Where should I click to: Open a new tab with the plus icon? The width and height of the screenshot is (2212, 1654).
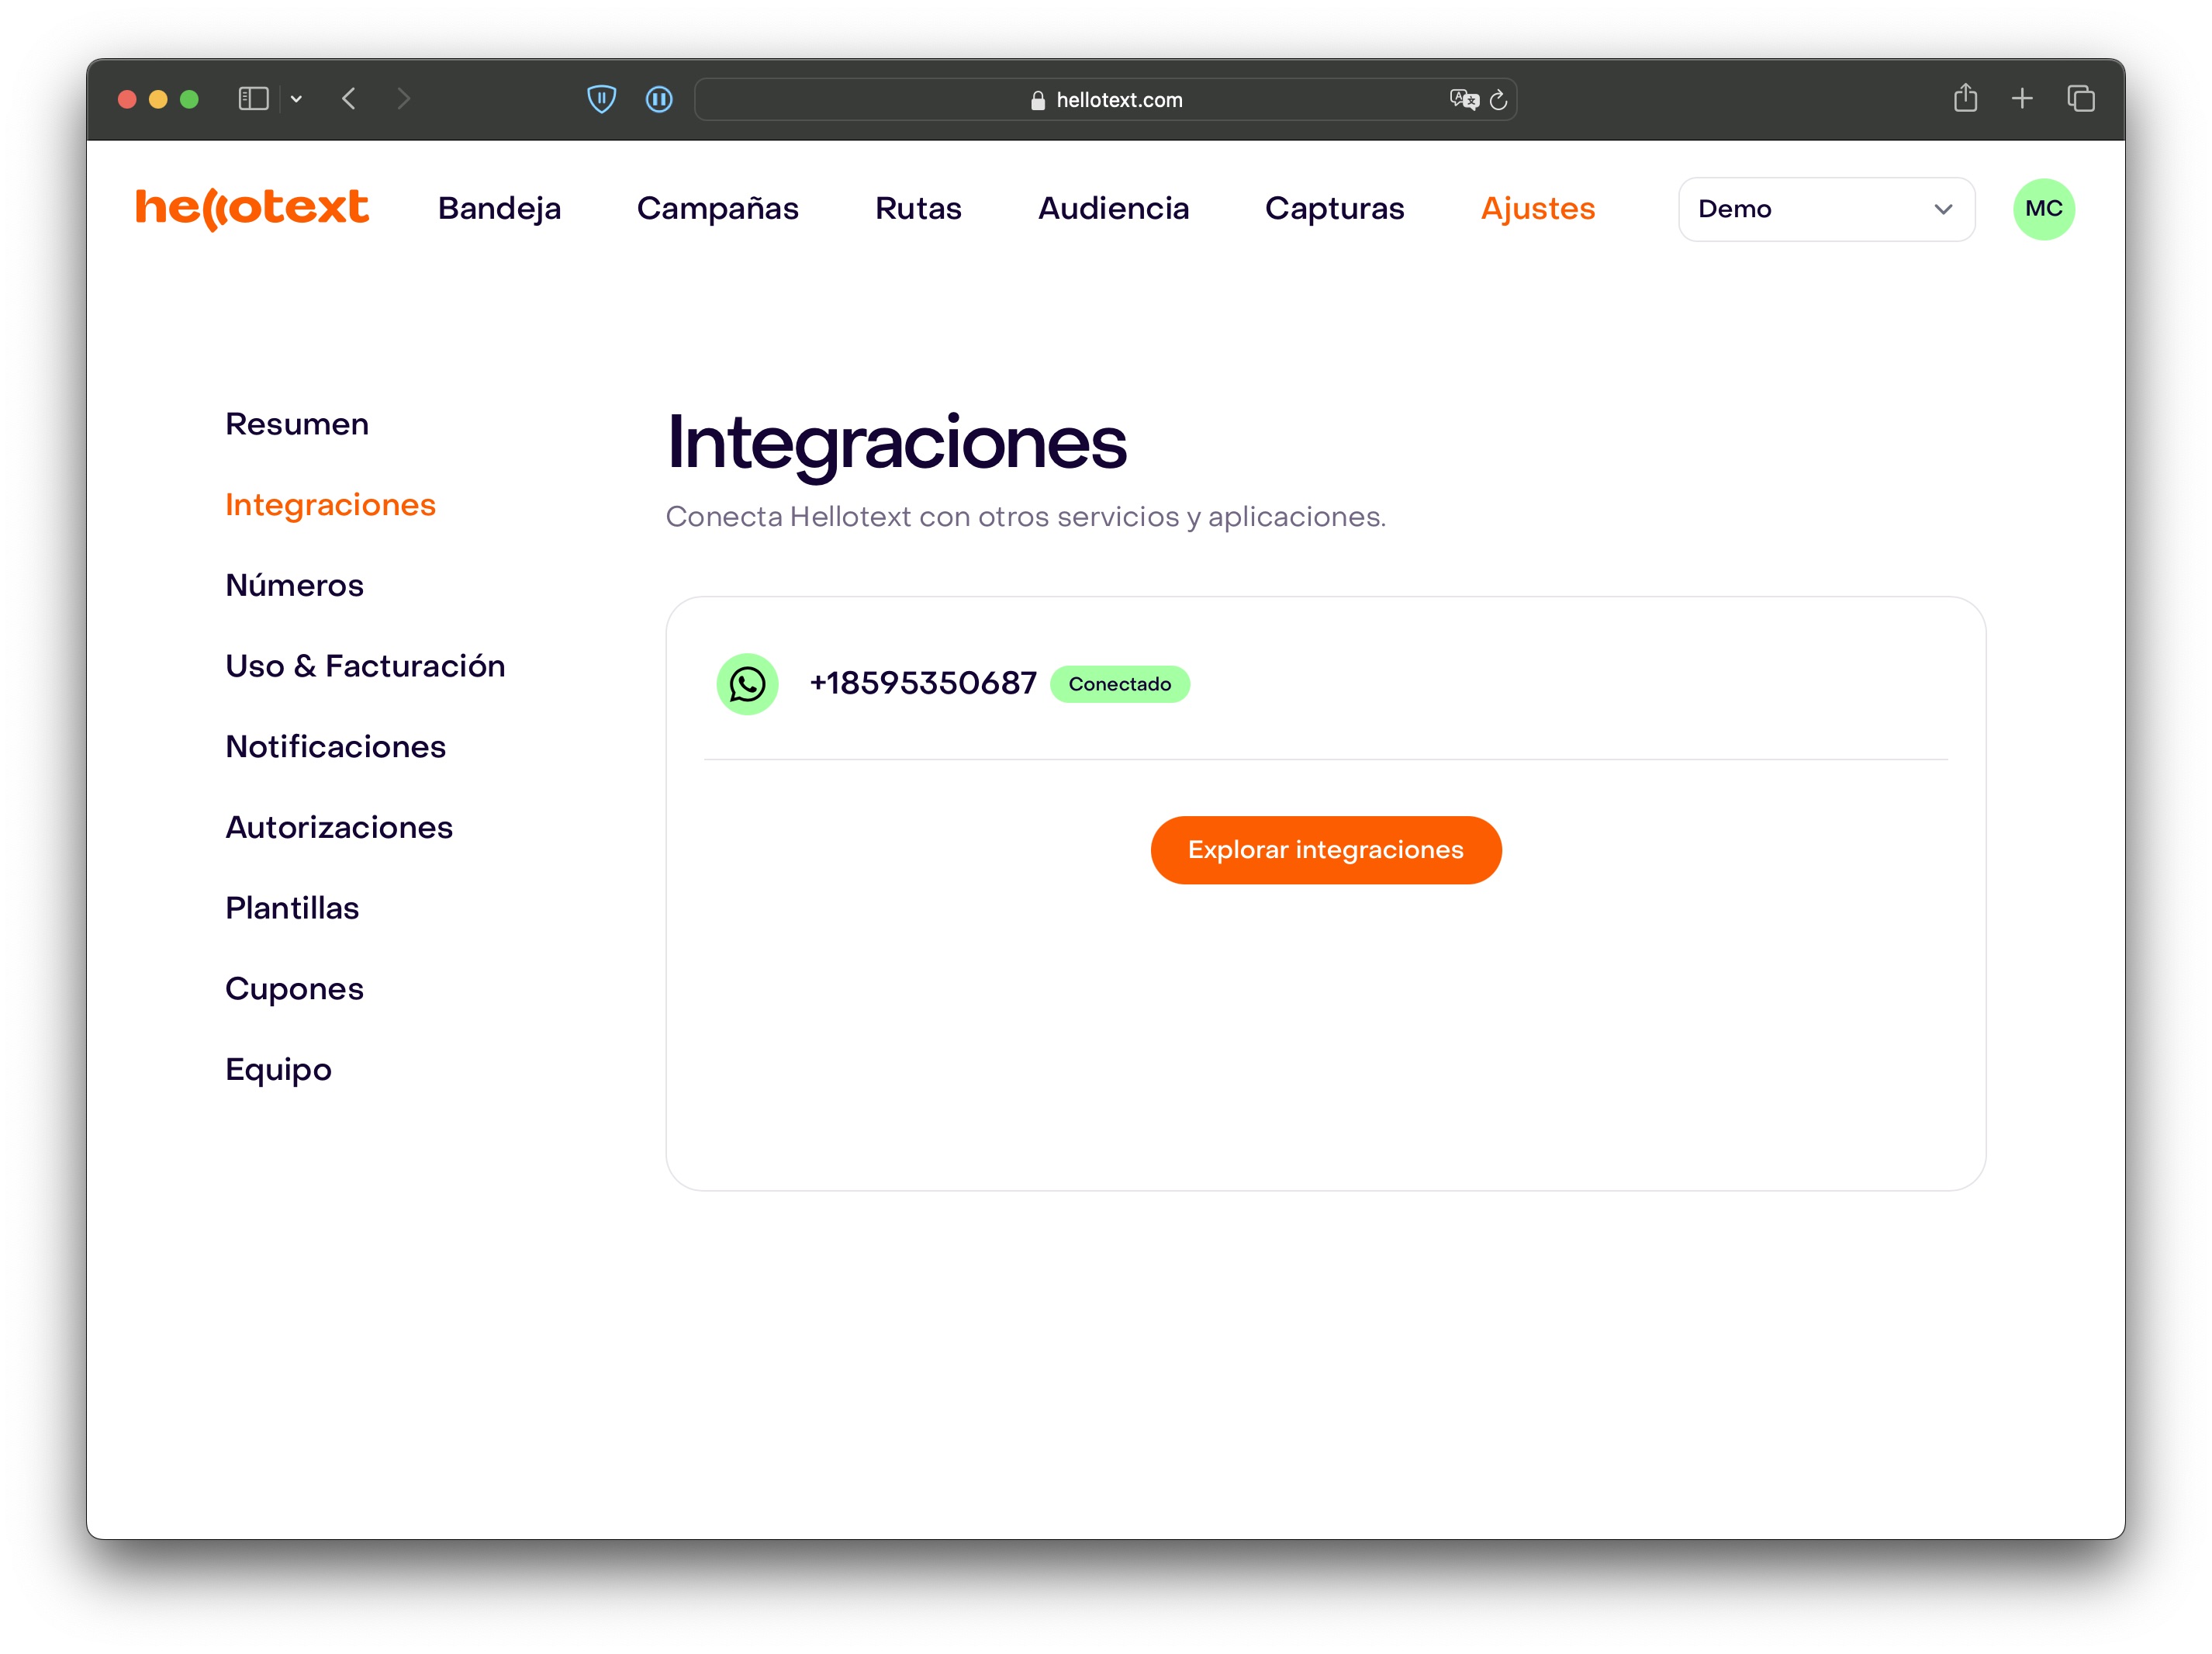pyautogui.click(x=2022, y=99)
